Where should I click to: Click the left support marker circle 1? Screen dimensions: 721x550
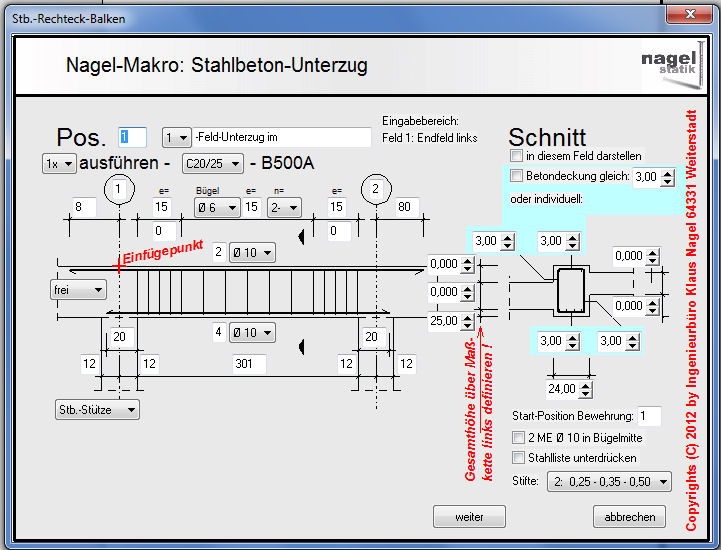120,189
